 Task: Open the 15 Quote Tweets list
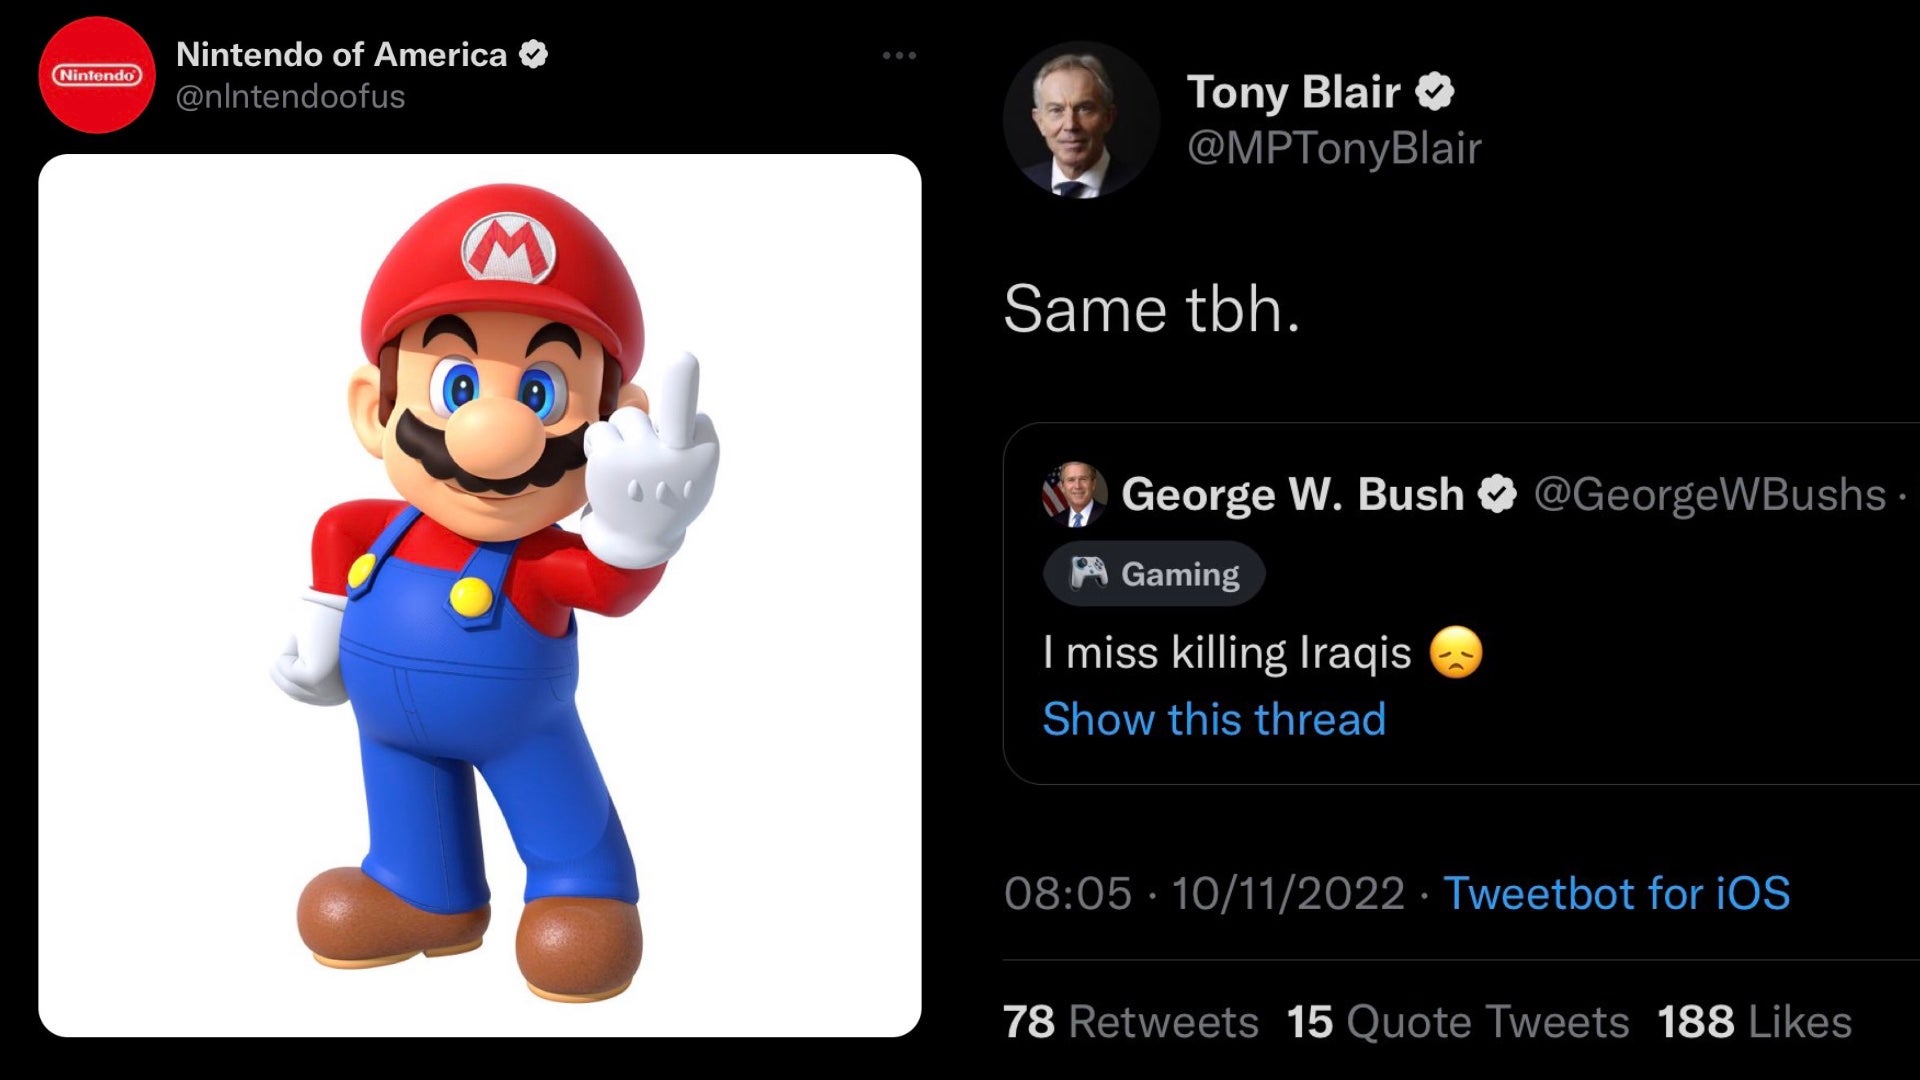[1457, 1022]
